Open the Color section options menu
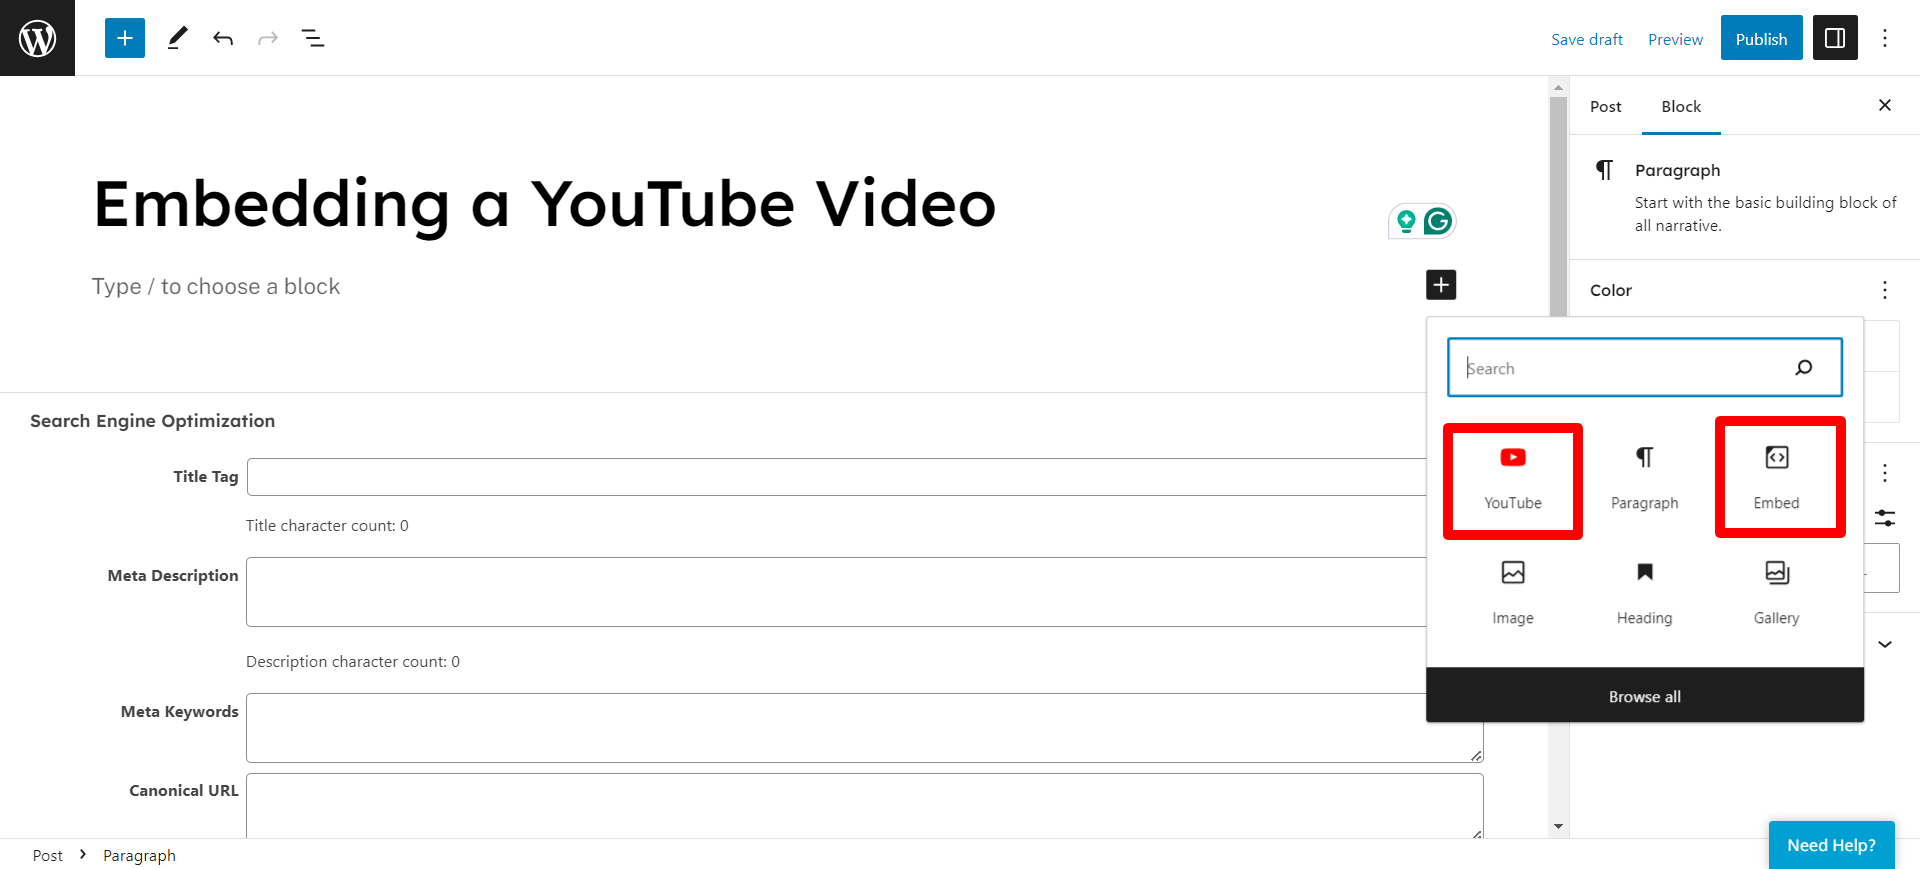The image size is (1920, 869). (1884, 290)
